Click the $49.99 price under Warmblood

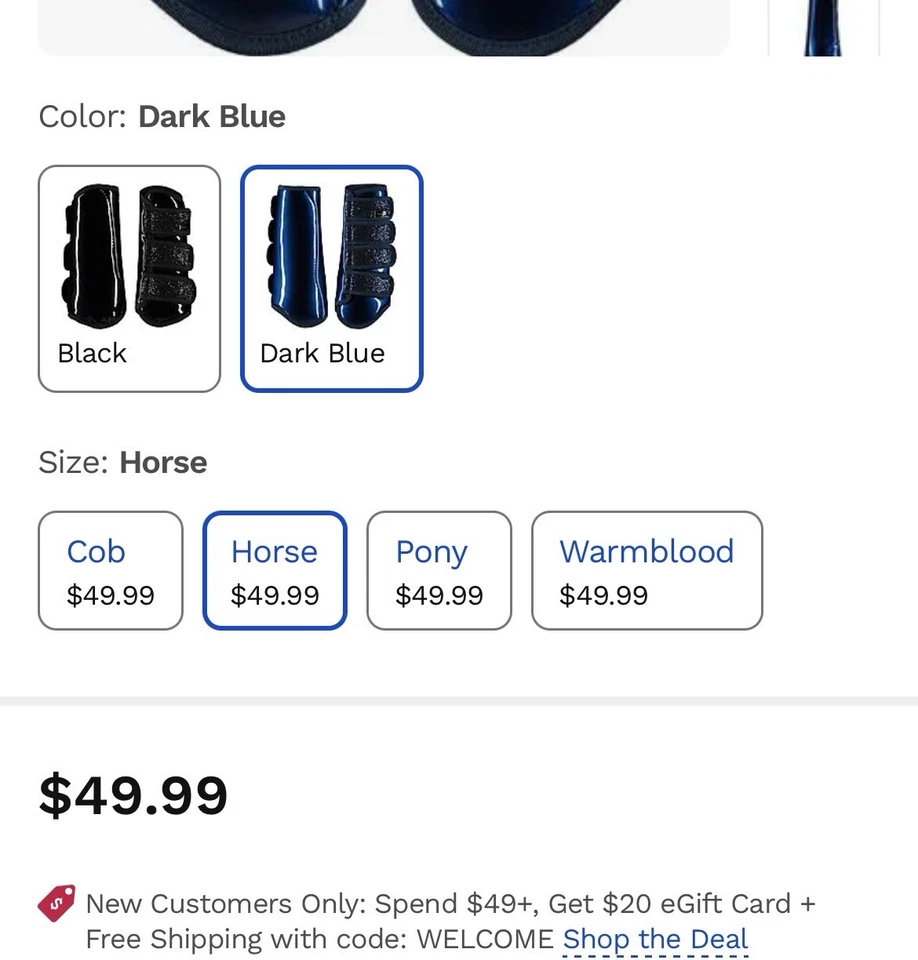pyautogui.click(x=604, y=594)
